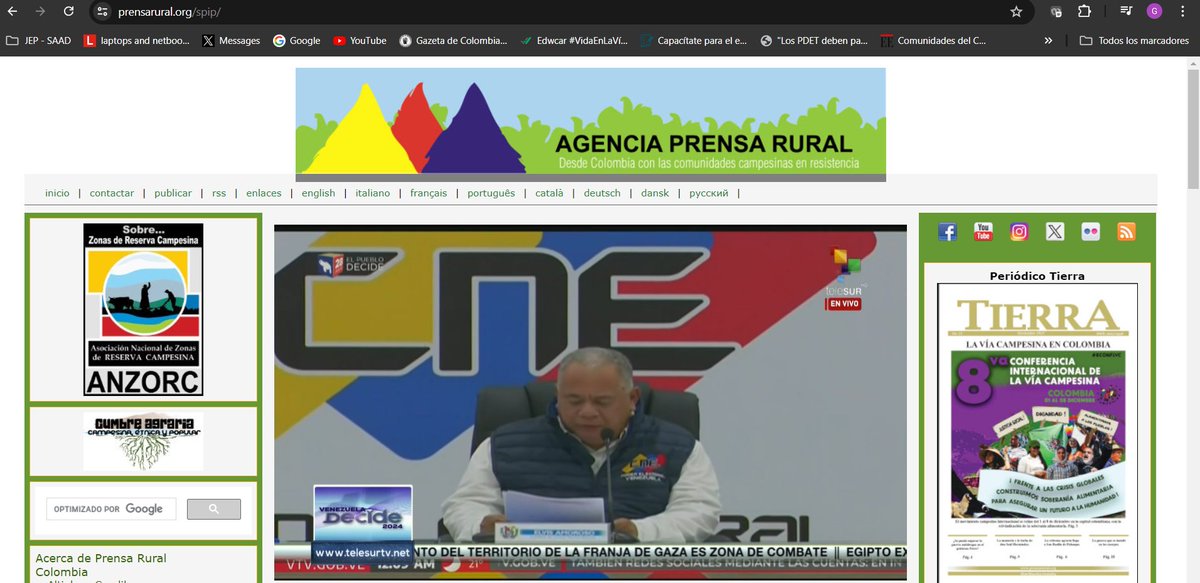Open the rss menu item
The image size is (1200, 583).
click(x=219, y=193)
